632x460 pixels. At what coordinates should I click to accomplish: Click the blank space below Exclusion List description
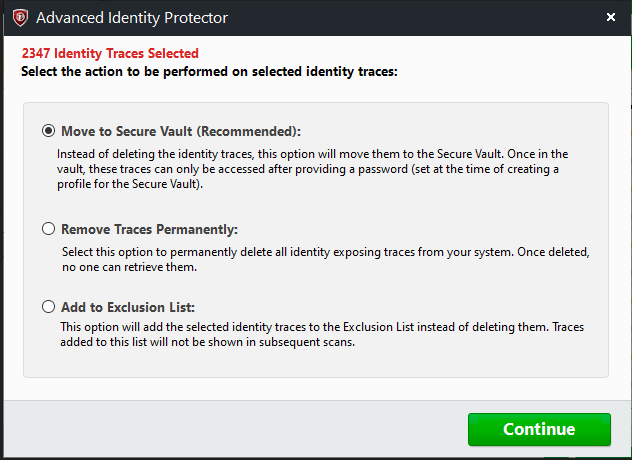coord(316,362)
